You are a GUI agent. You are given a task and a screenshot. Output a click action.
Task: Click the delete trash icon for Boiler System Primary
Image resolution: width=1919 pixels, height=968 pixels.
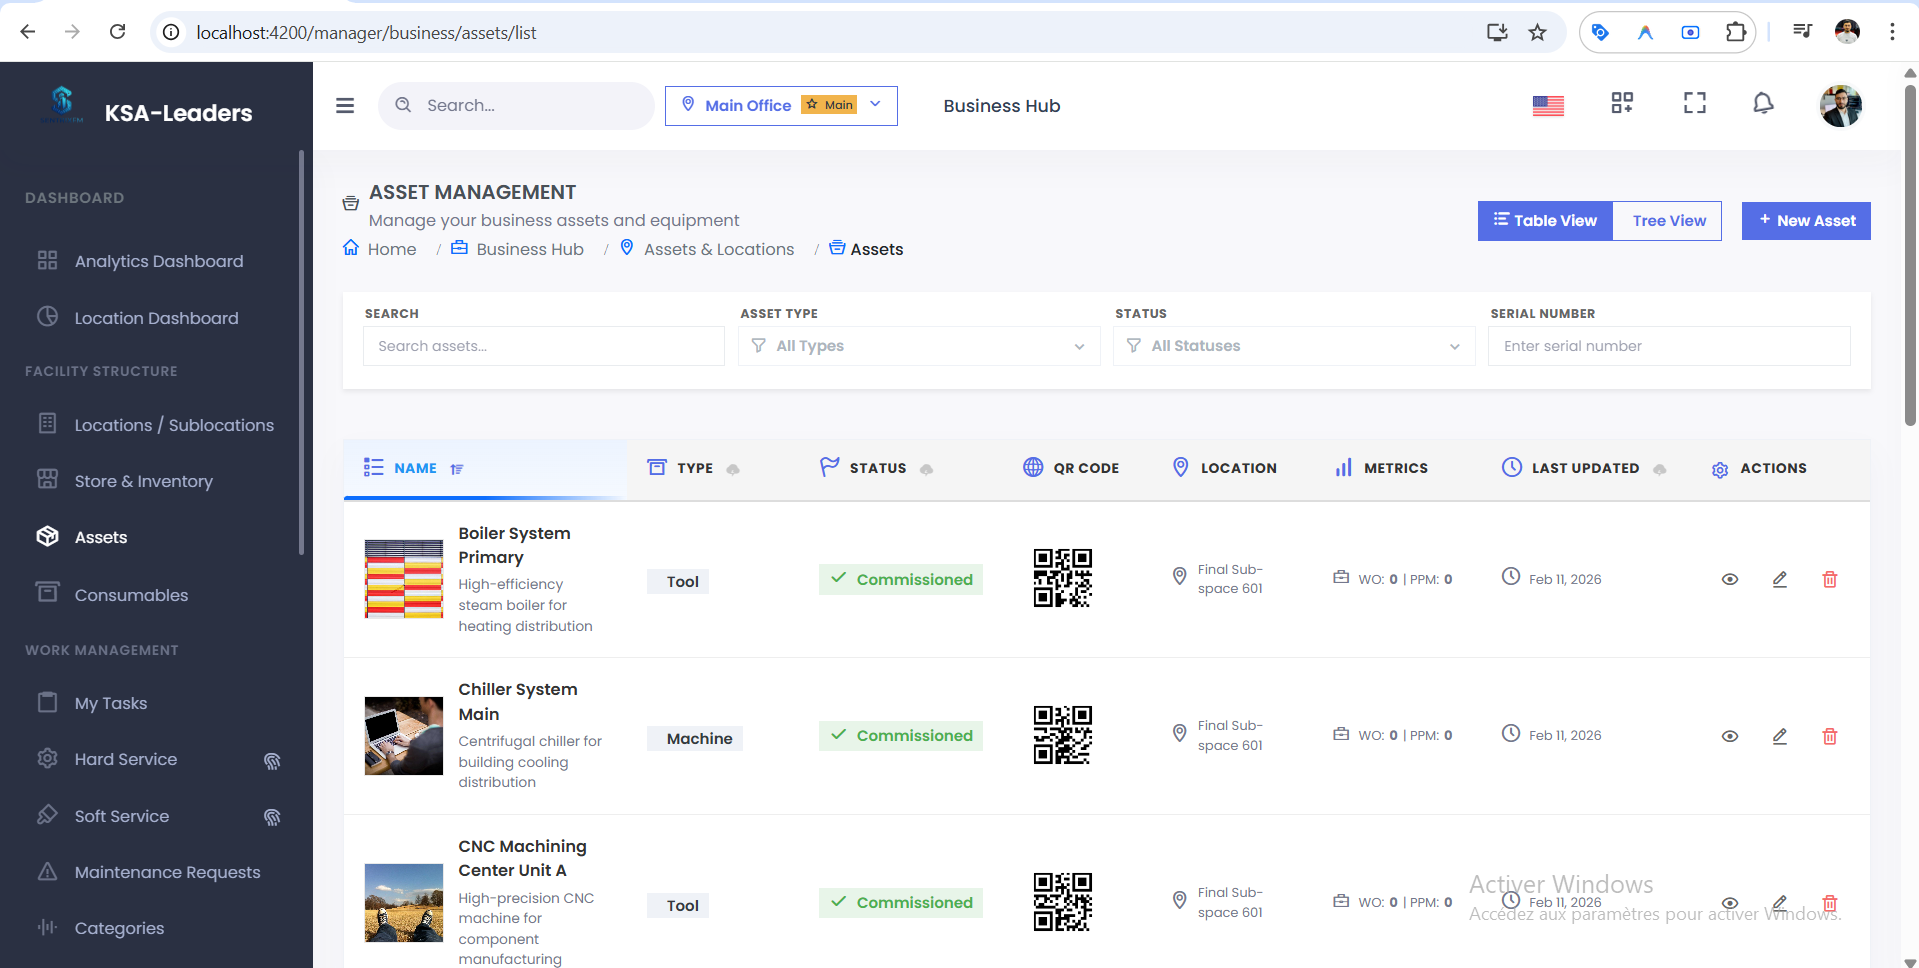click(1830, 579)
